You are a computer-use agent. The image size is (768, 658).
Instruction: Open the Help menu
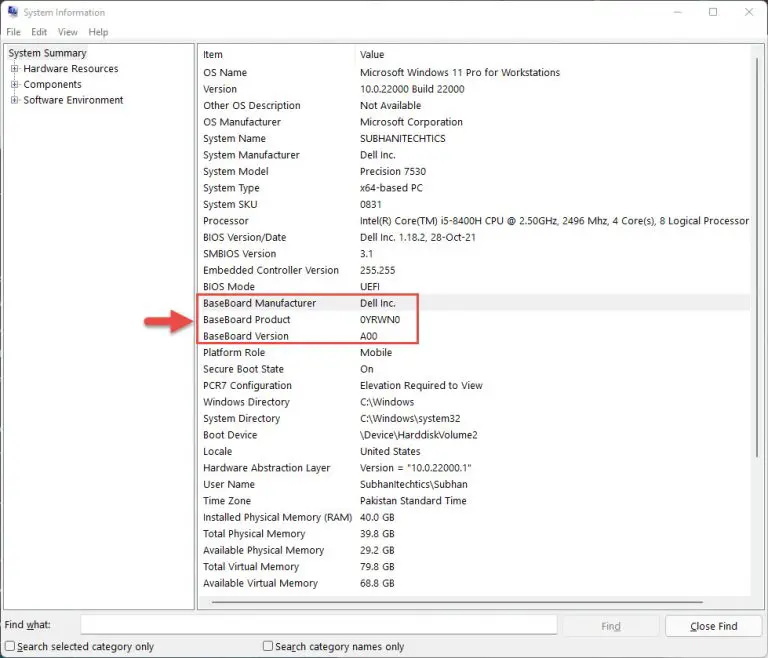(98, 32)
